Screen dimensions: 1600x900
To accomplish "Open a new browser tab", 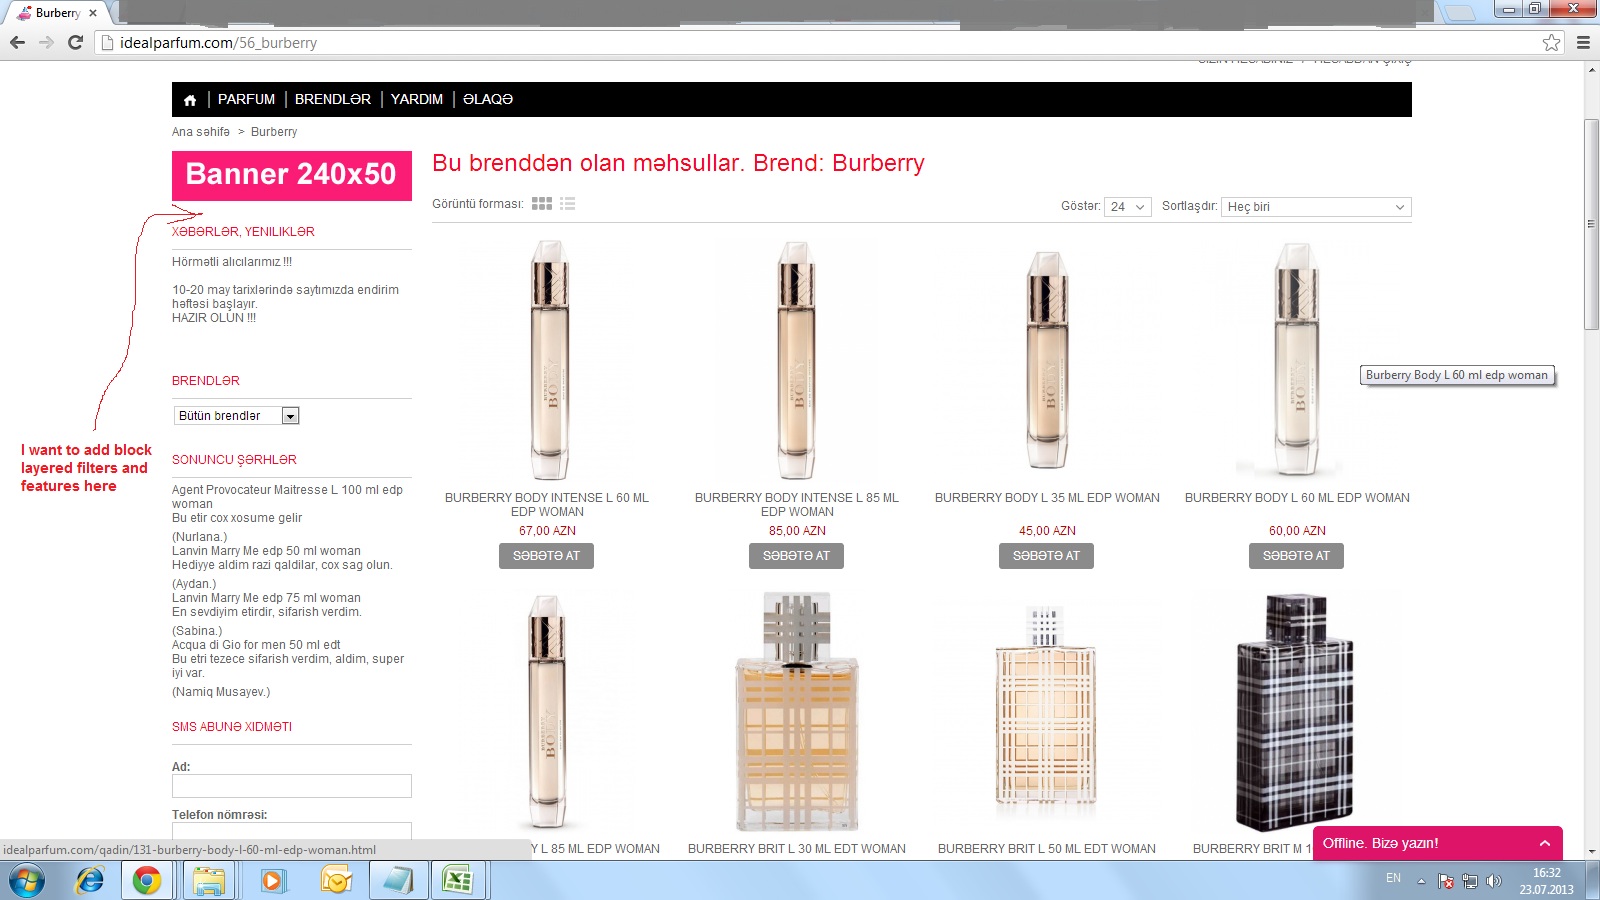I will [x=1460, y=13].
